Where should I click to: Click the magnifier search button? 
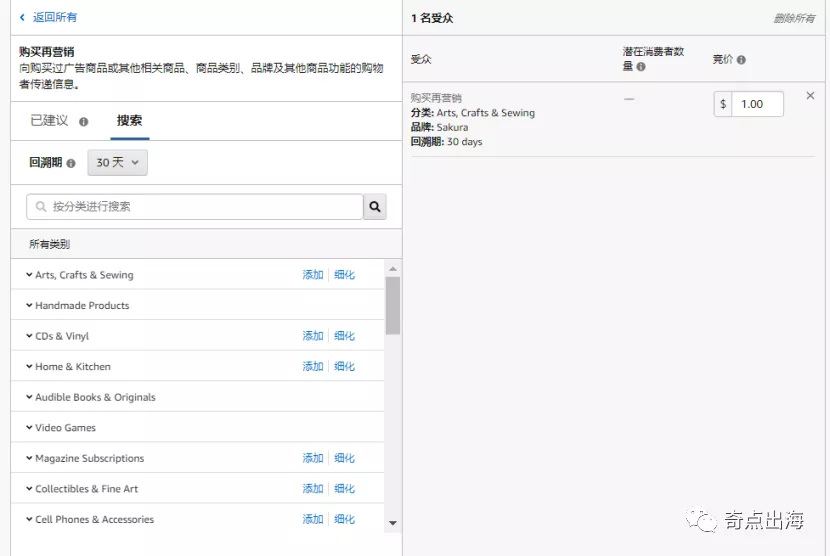(375, 207)
